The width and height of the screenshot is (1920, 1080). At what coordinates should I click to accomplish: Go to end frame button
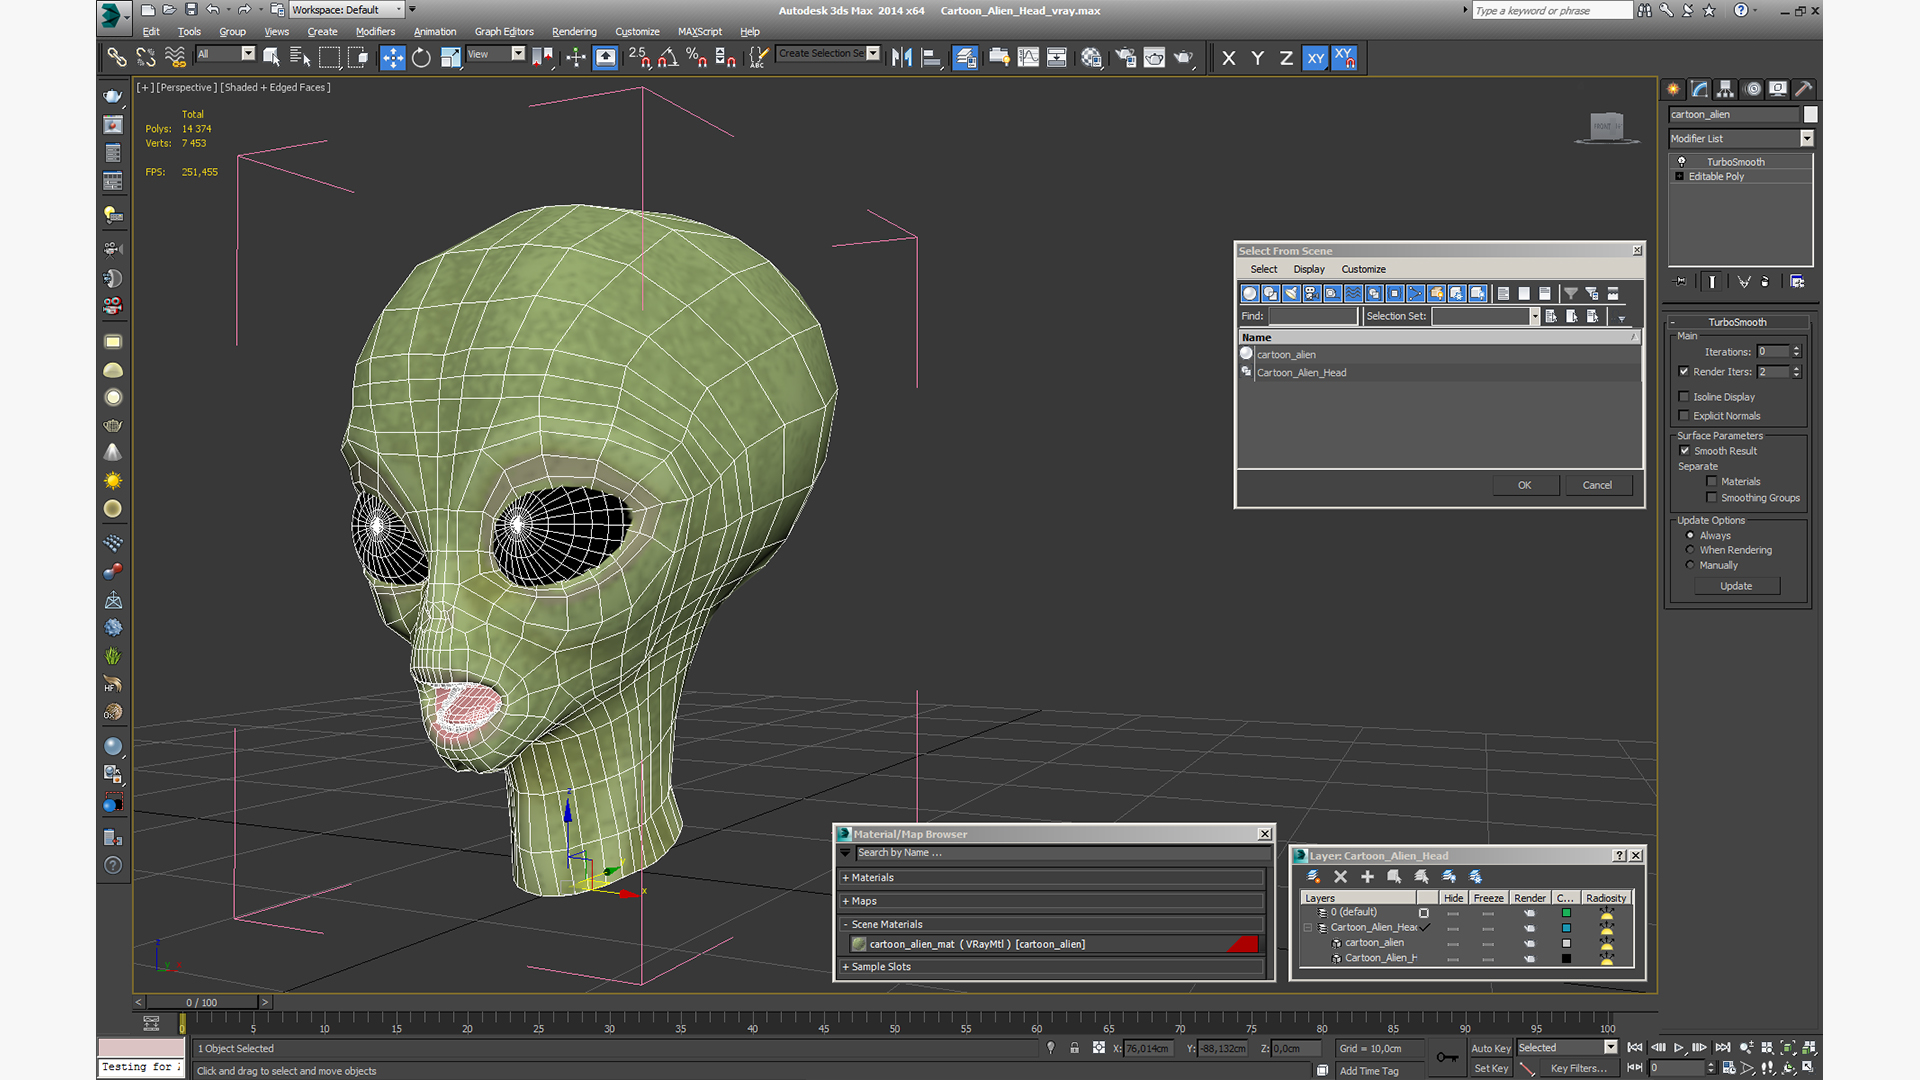[1722, 1047]
